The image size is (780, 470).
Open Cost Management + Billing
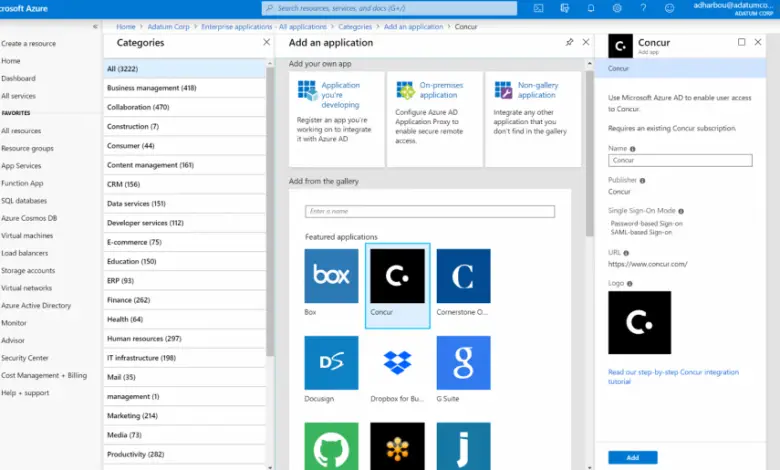tap(44, 375)
